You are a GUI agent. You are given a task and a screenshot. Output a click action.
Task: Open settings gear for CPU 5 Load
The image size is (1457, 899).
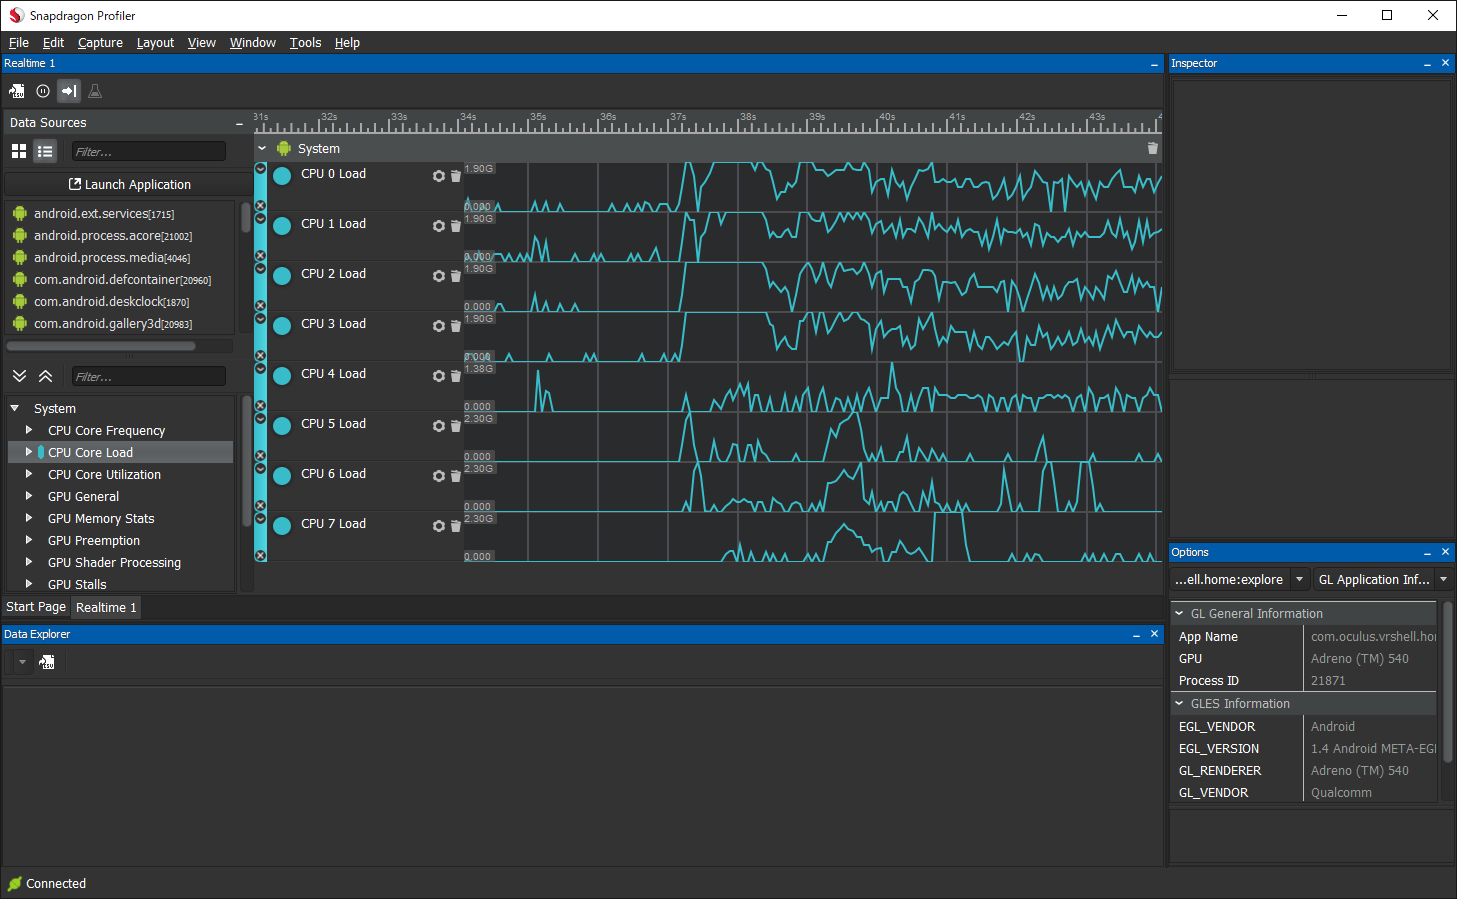pos(438,426)
